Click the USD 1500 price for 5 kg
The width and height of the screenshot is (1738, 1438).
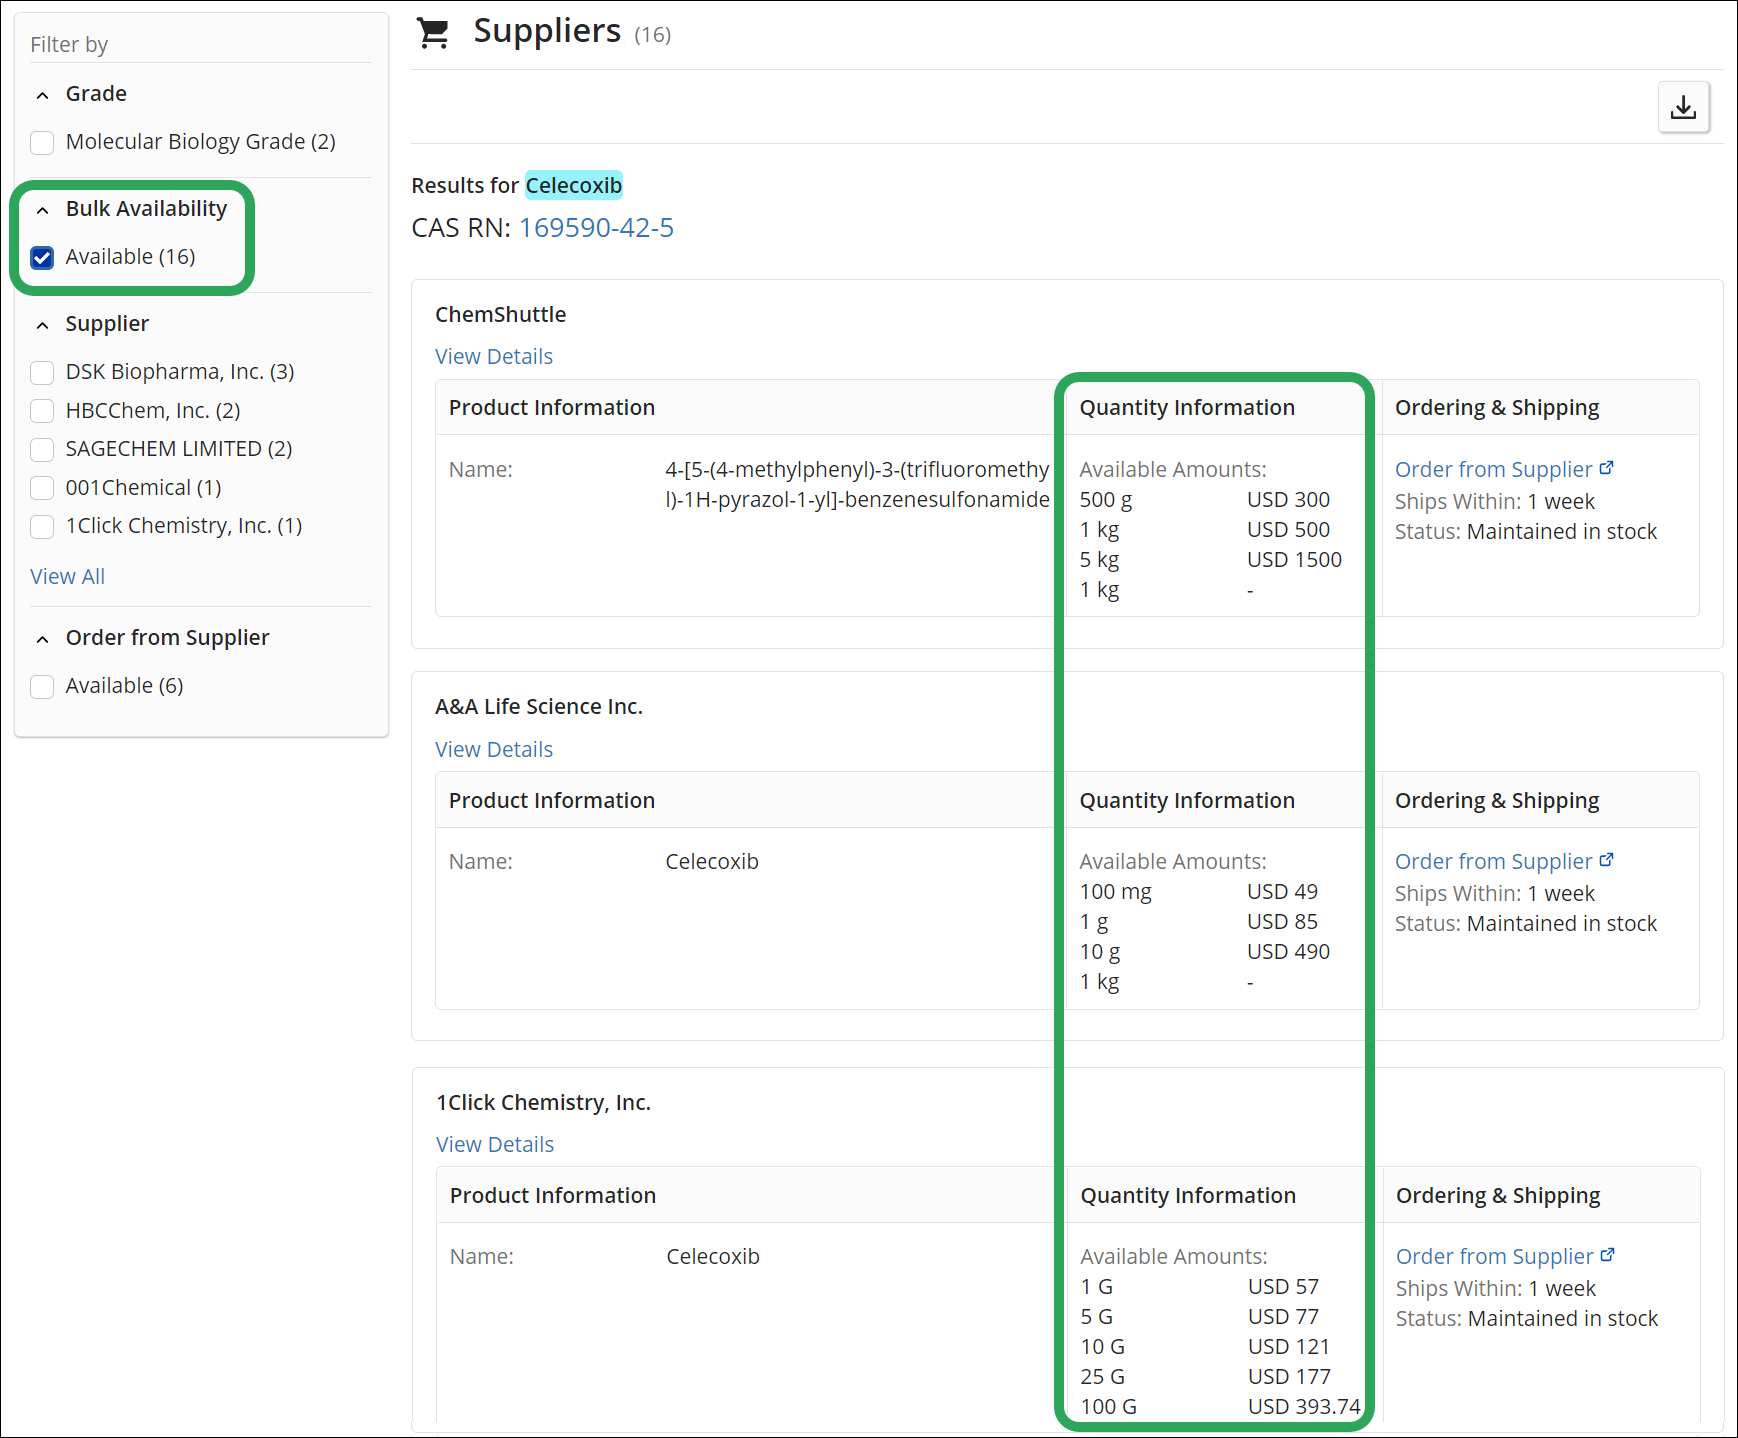(x=1294, y=560)
